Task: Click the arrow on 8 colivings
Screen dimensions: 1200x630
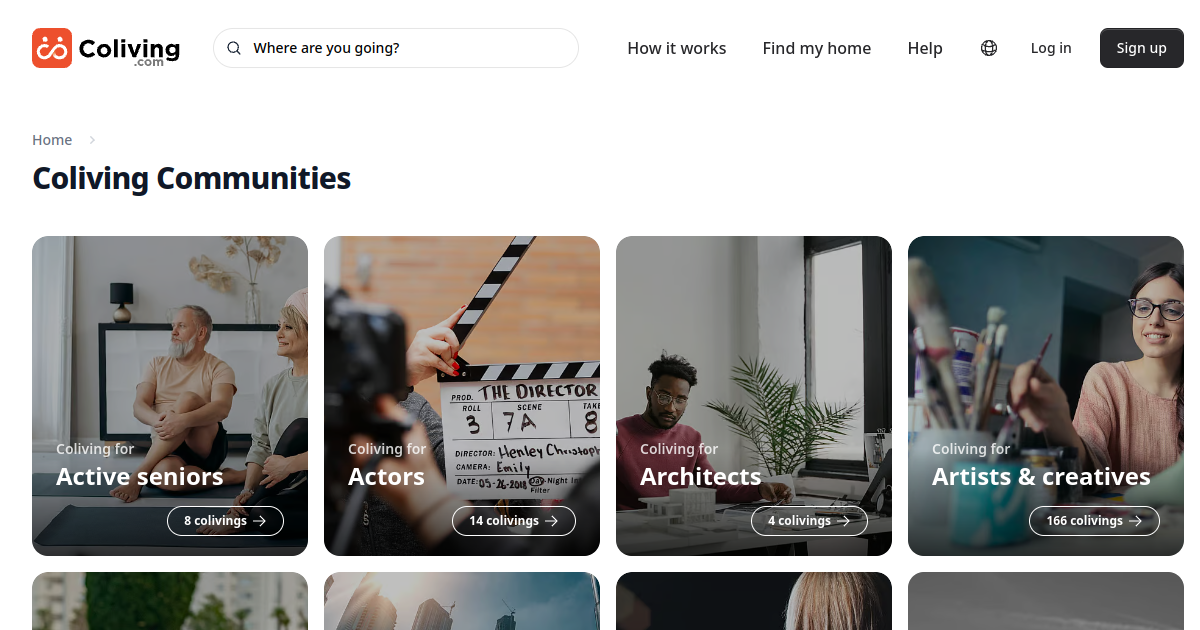Action: point(260,521)
